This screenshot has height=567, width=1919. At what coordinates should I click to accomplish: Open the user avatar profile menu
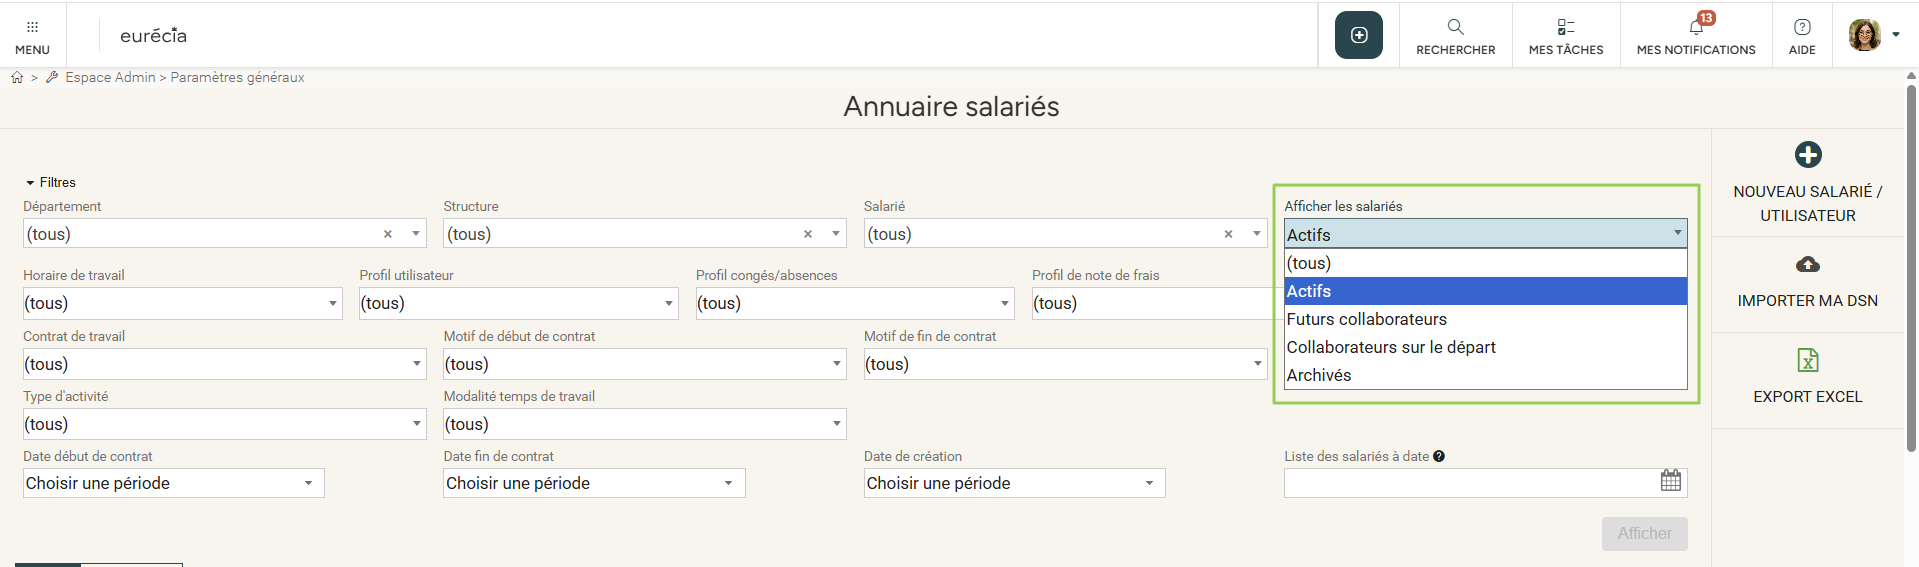click(1865, 35)
